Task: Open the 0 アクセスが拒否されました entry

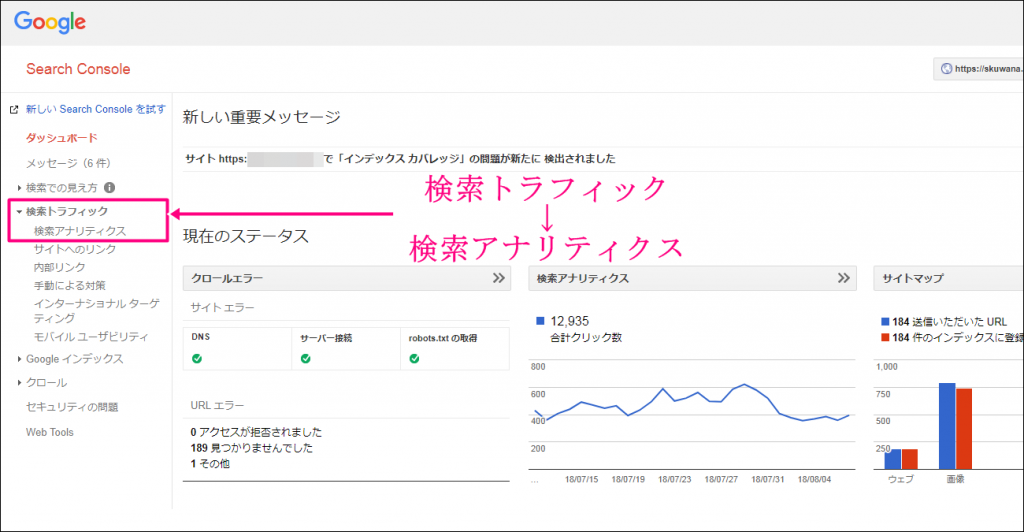Action: tap(256, 432)
